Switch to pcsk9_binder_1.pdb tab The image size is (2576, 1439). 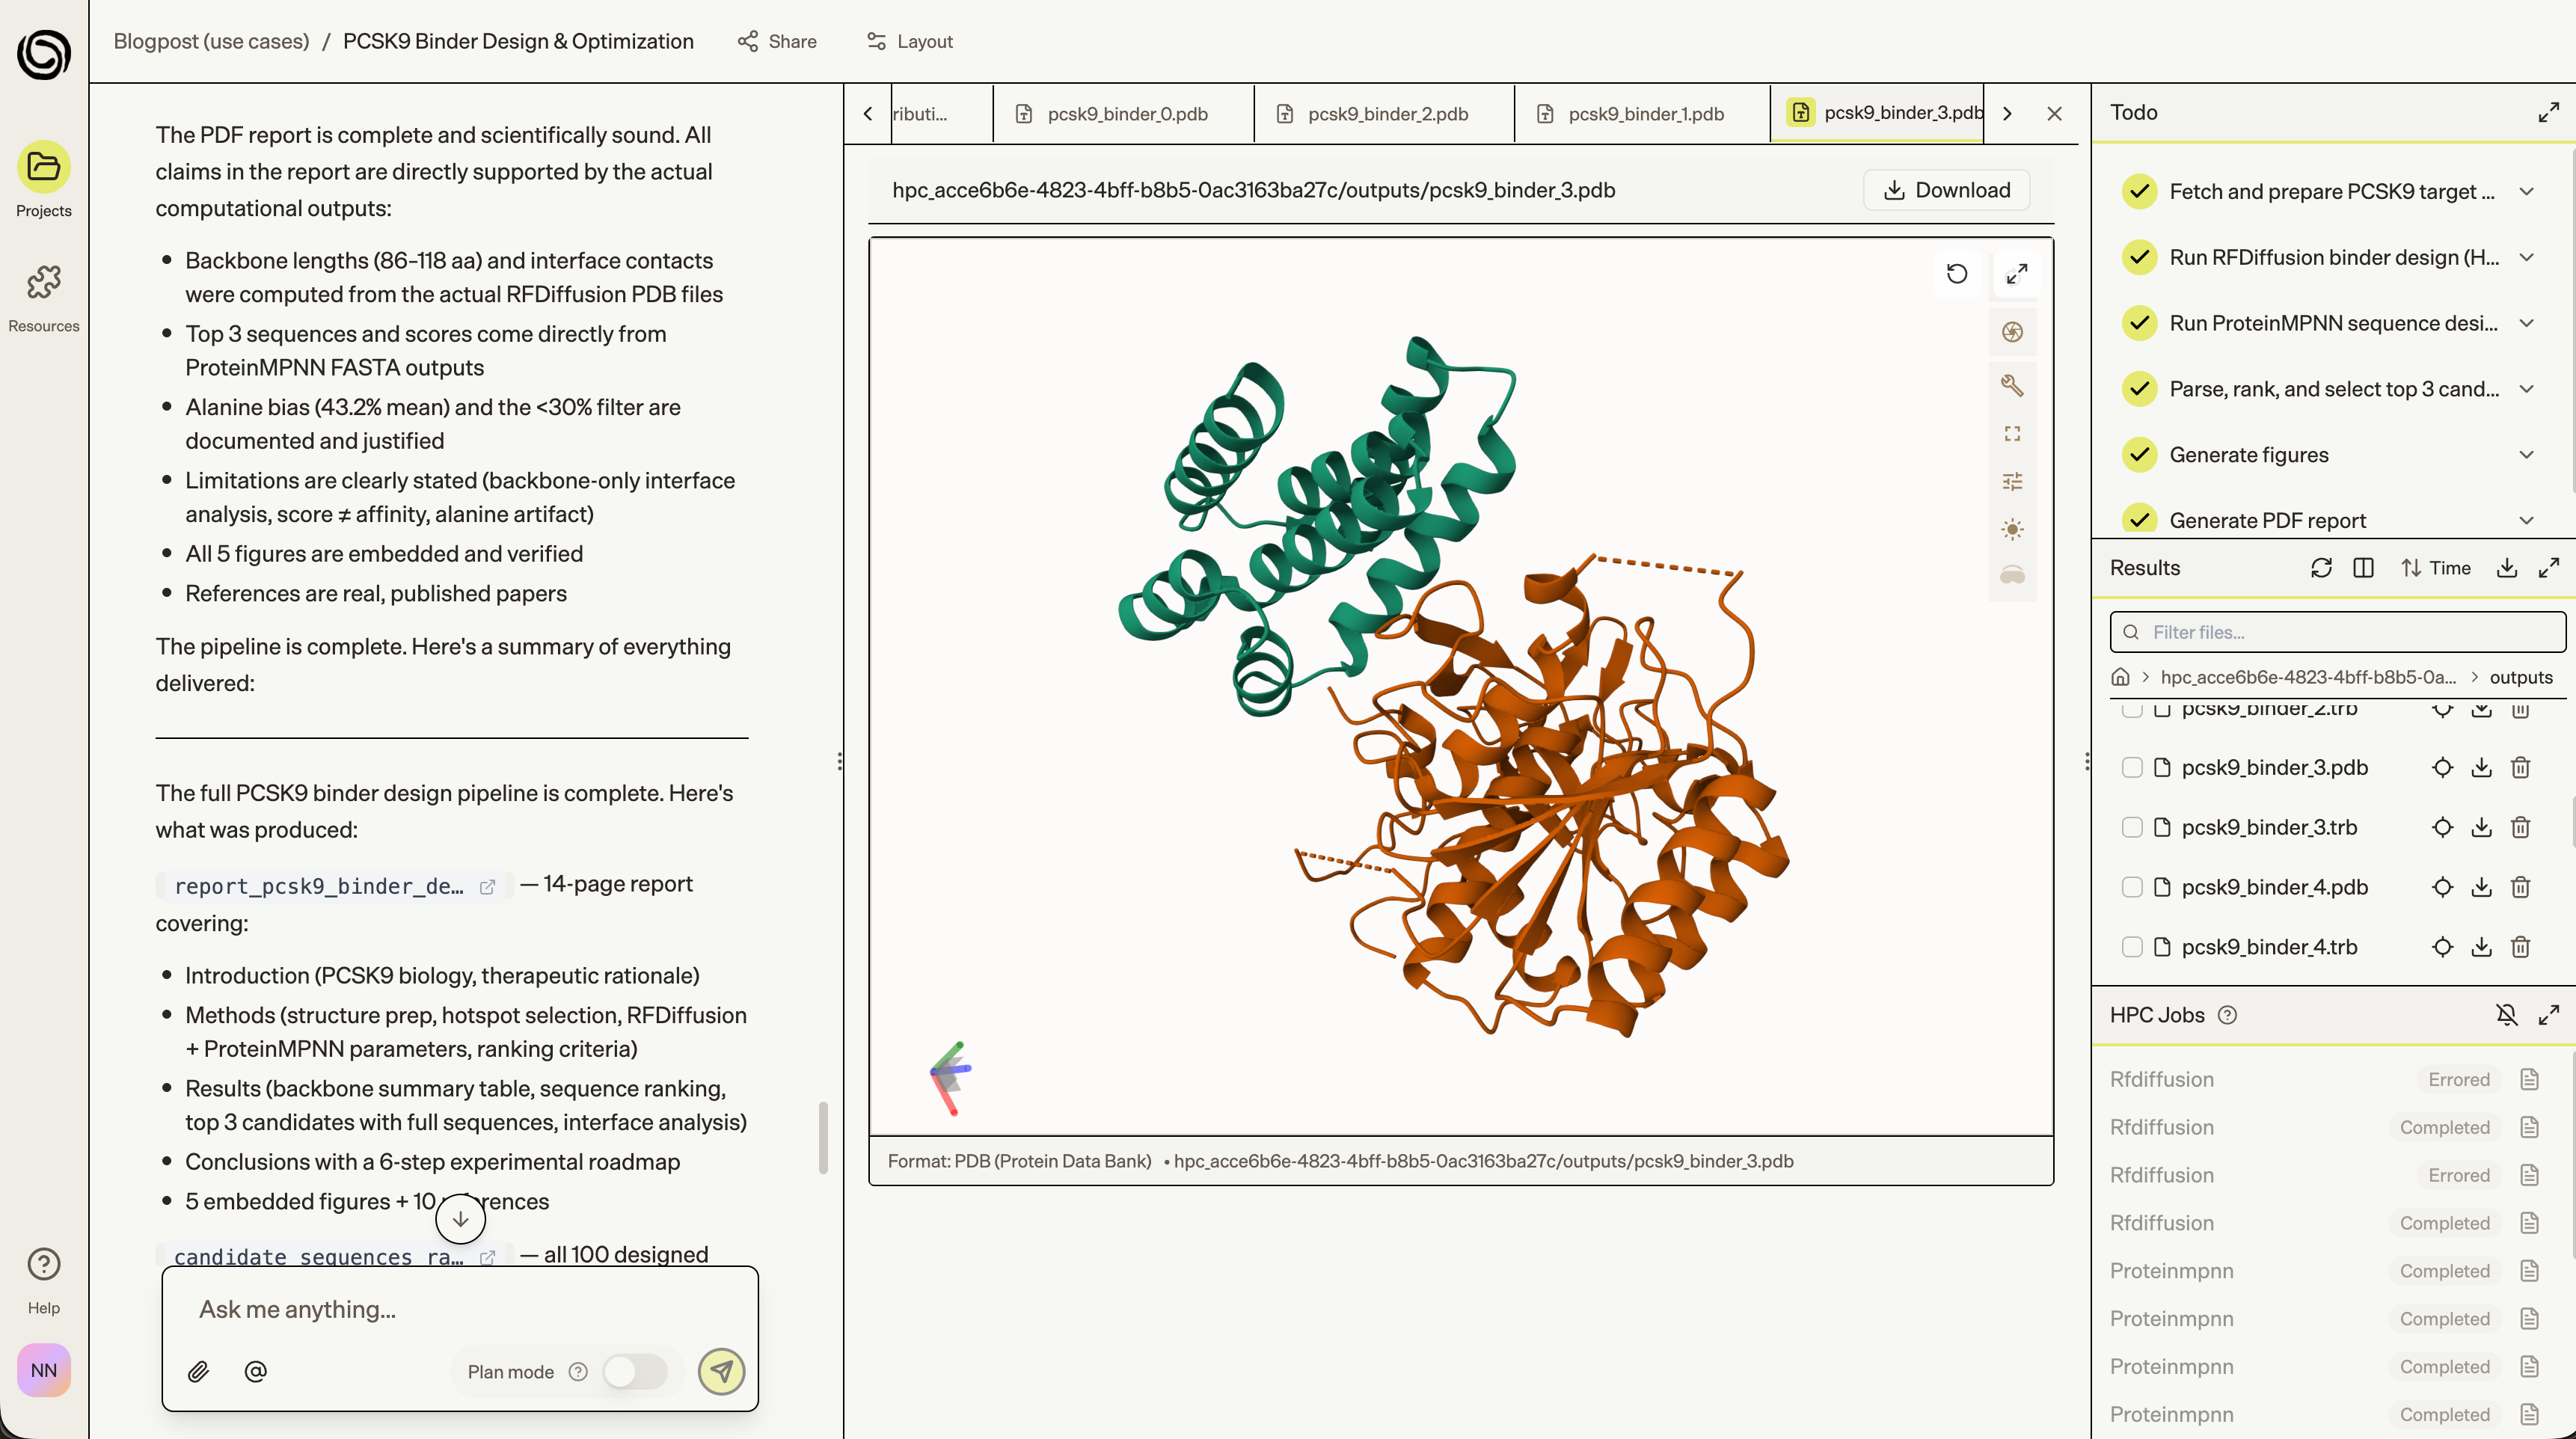point(1645,114)
